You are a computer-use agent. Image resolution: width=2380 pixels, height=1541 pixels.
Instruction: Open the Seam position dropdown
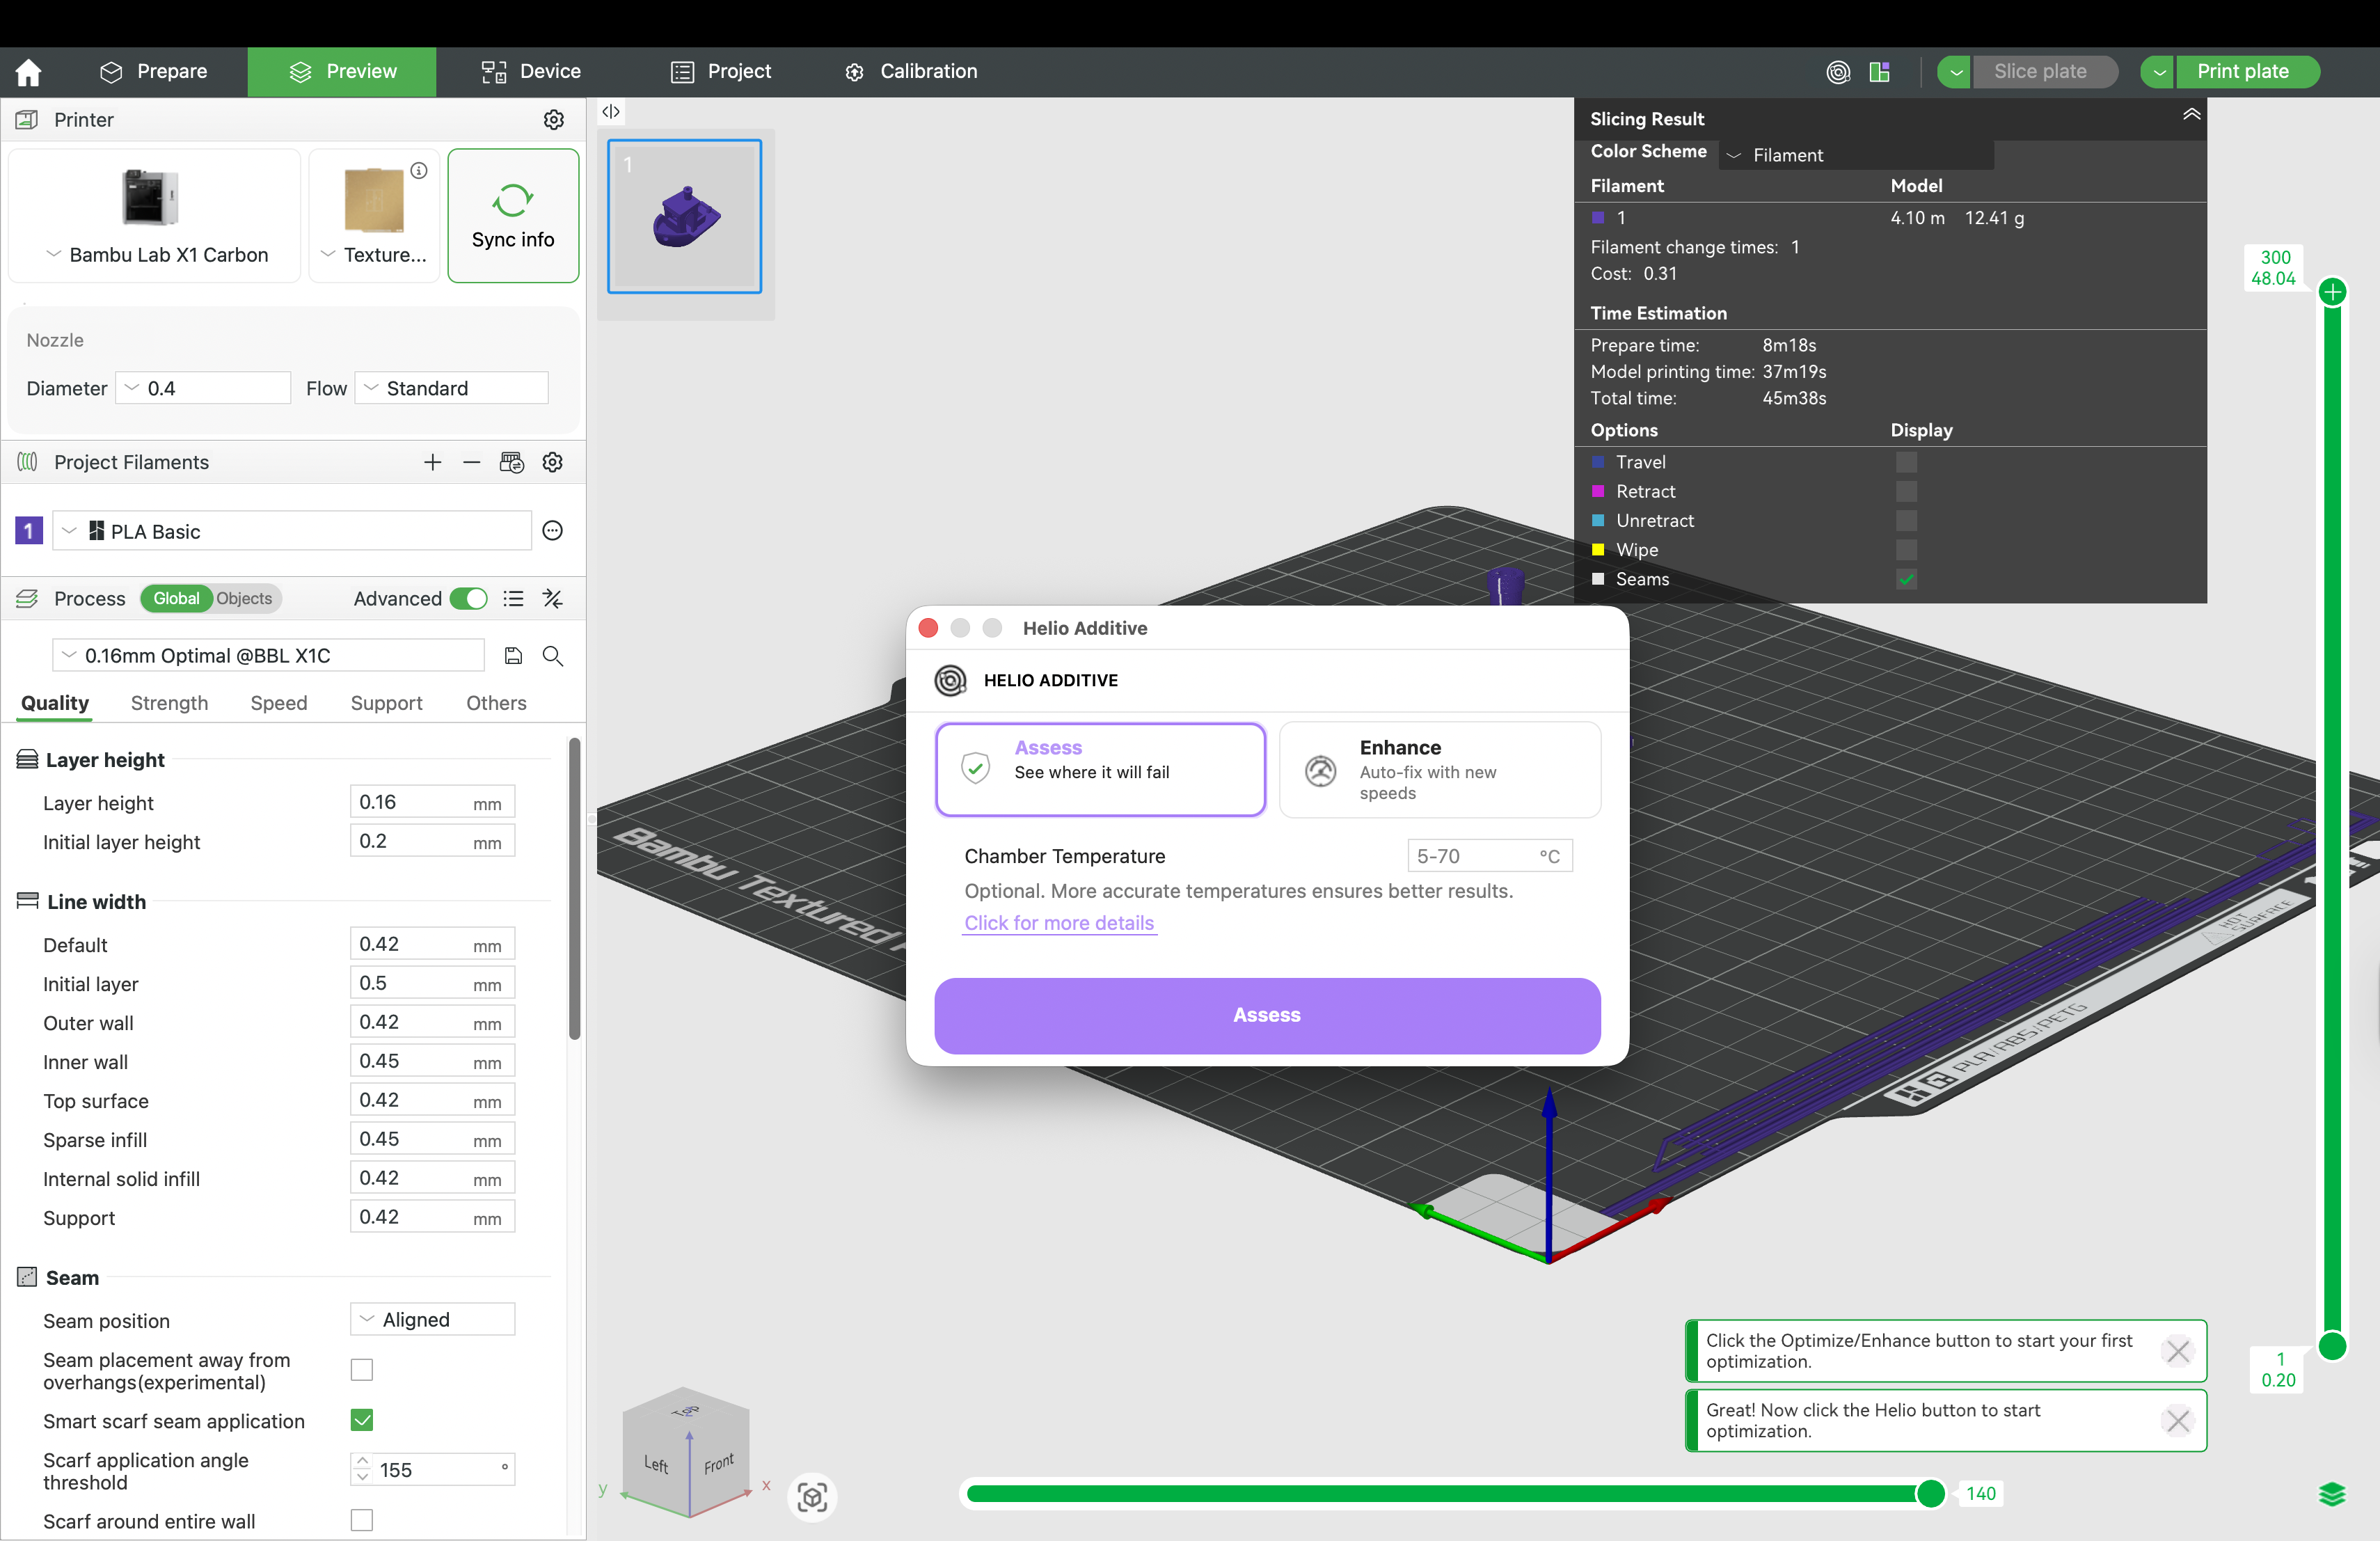(x=432, y=1319)
